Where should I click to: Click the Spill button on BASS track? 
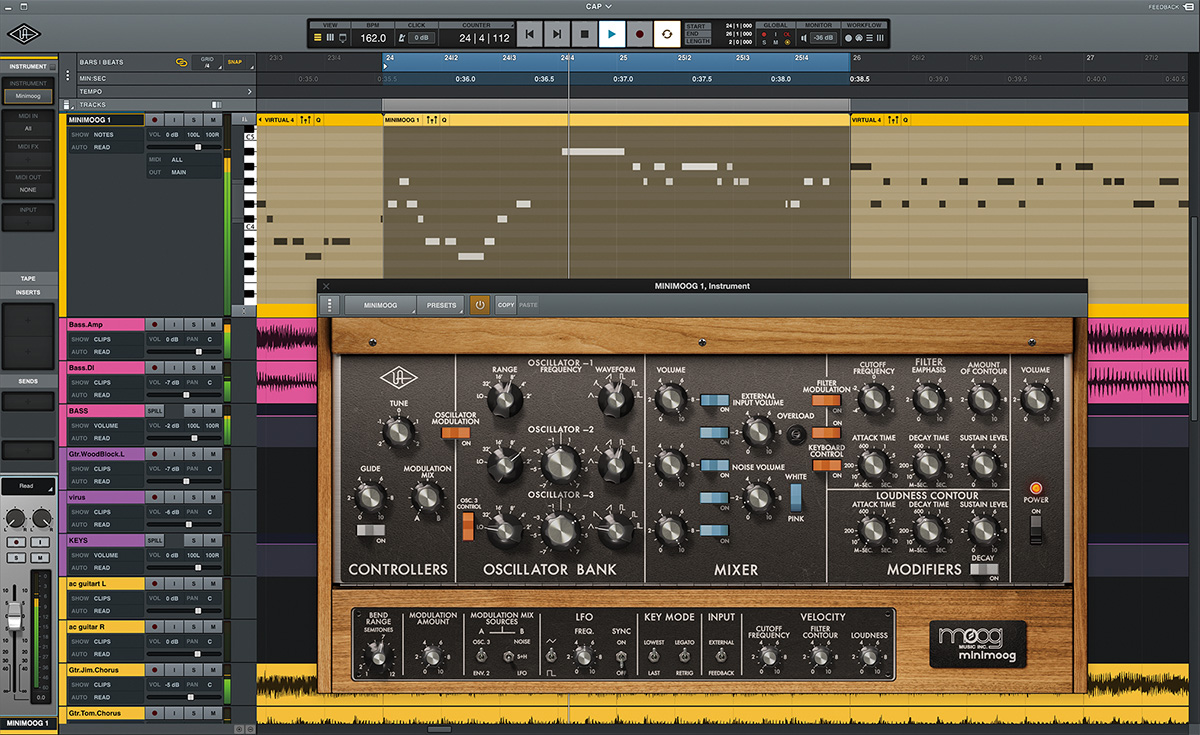tap(155, 411)
